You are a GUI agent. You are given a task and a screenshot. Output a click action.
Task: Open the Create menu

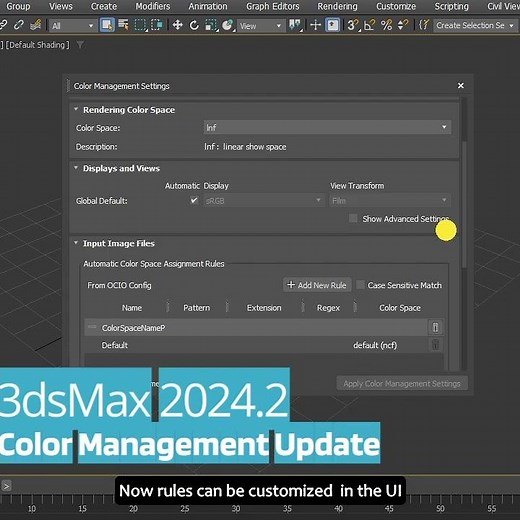pos(104,6)
